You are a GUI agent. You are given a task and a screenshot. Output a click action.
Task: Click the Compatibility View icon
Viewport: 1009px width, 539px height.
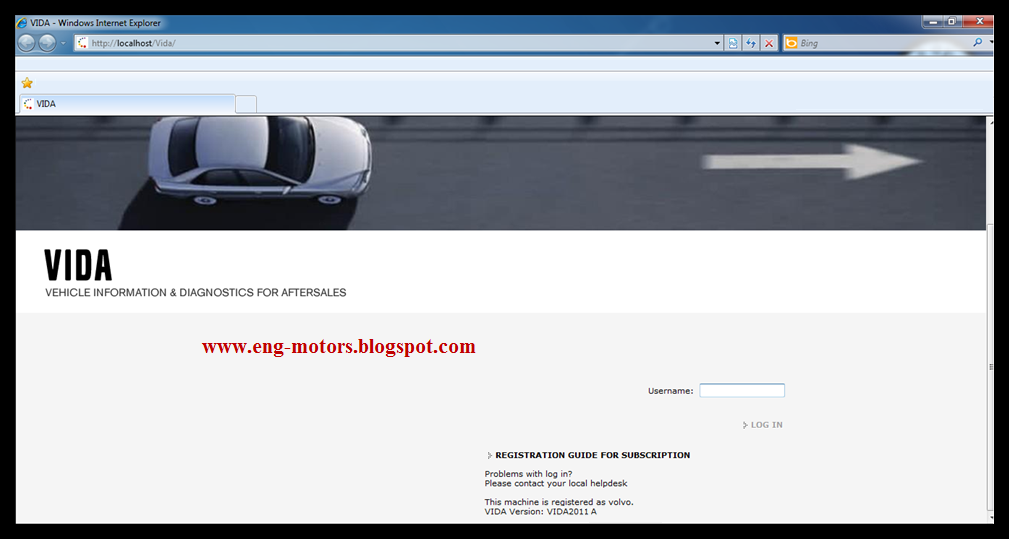tap(733, 43)
